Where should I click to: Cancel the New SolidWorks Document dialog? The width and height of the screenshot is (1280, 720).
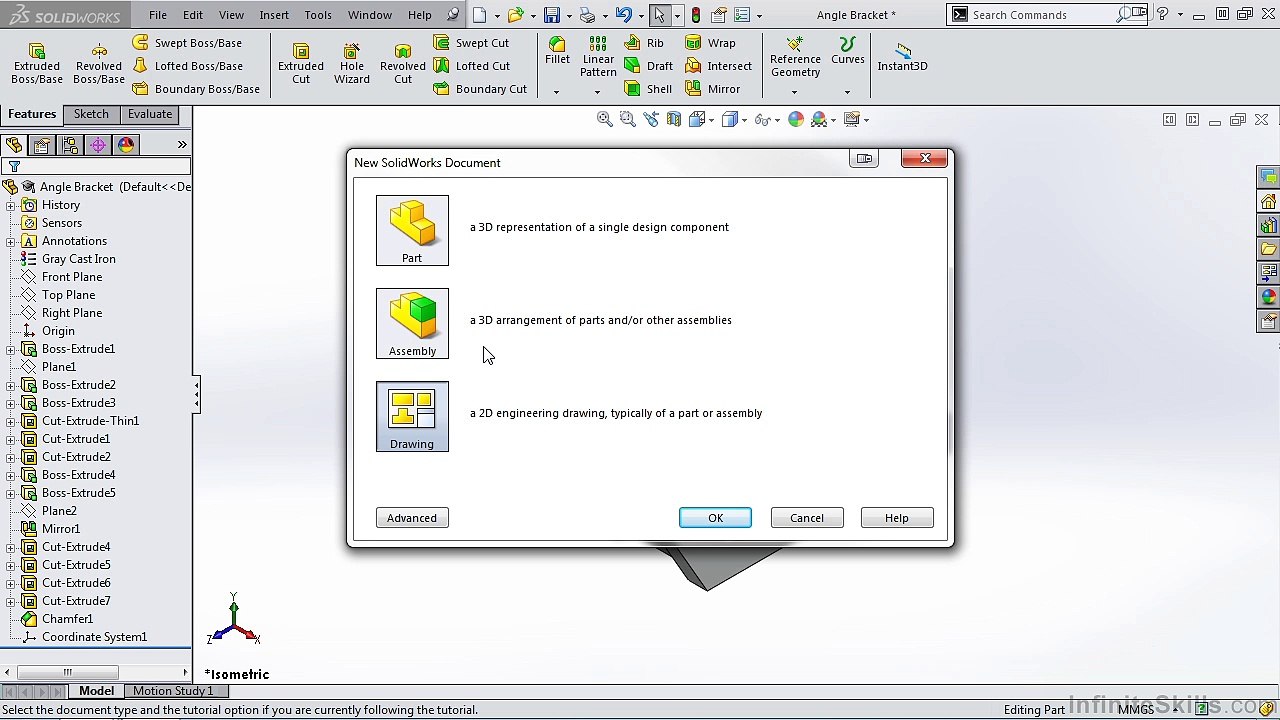coord(807,518)
